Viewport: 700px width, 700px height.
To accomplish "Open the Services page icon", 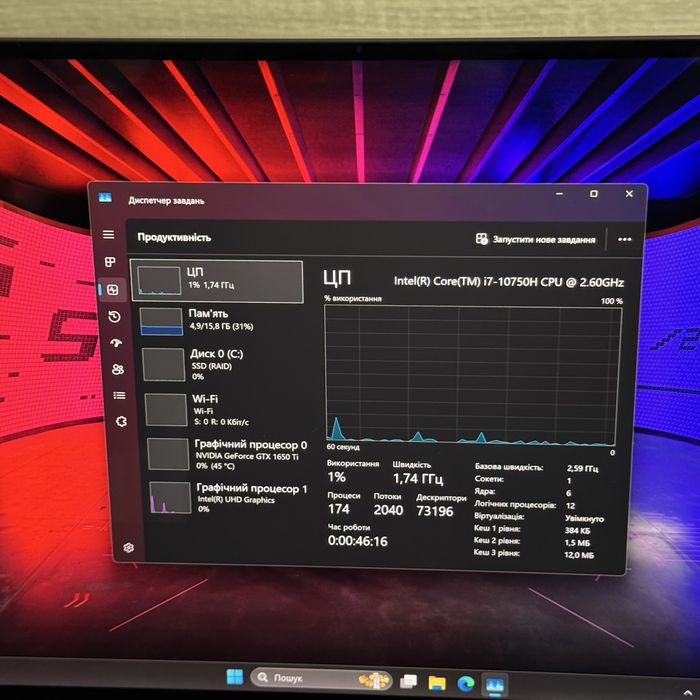I will (121, 421).
